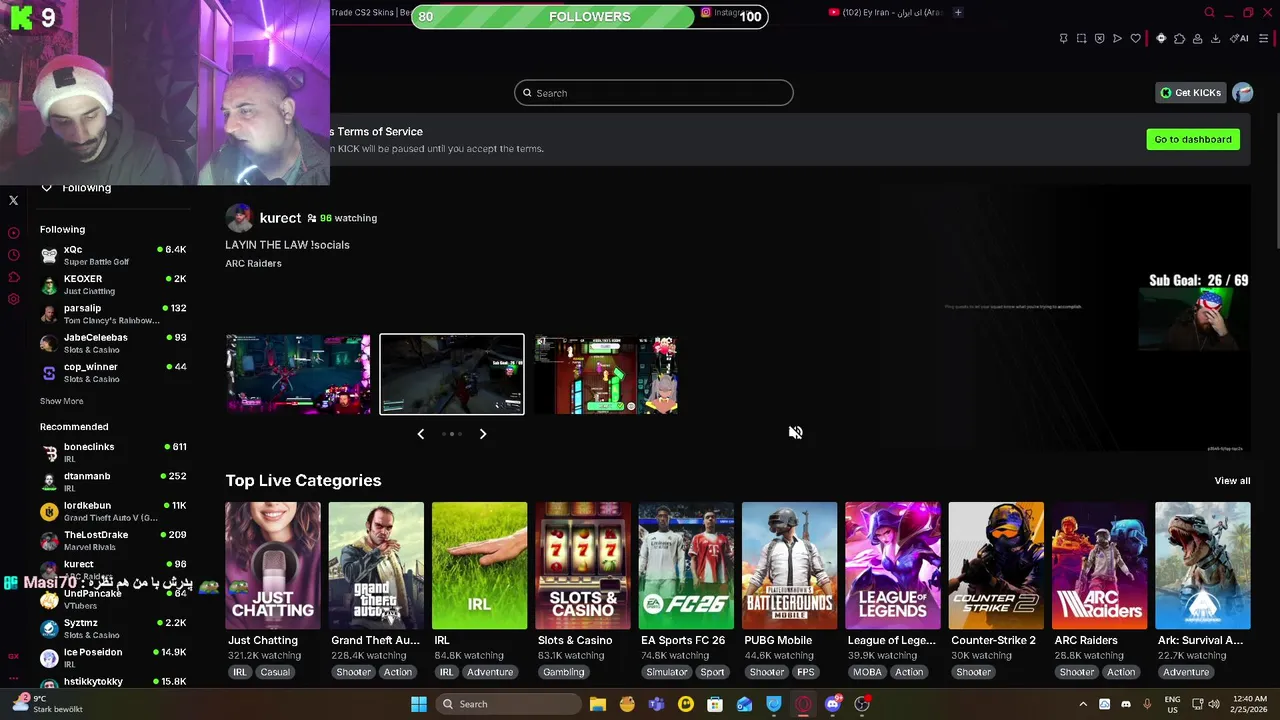Open the Slots & Casino category card
1280x720 pixels.
tap(583, 566)
